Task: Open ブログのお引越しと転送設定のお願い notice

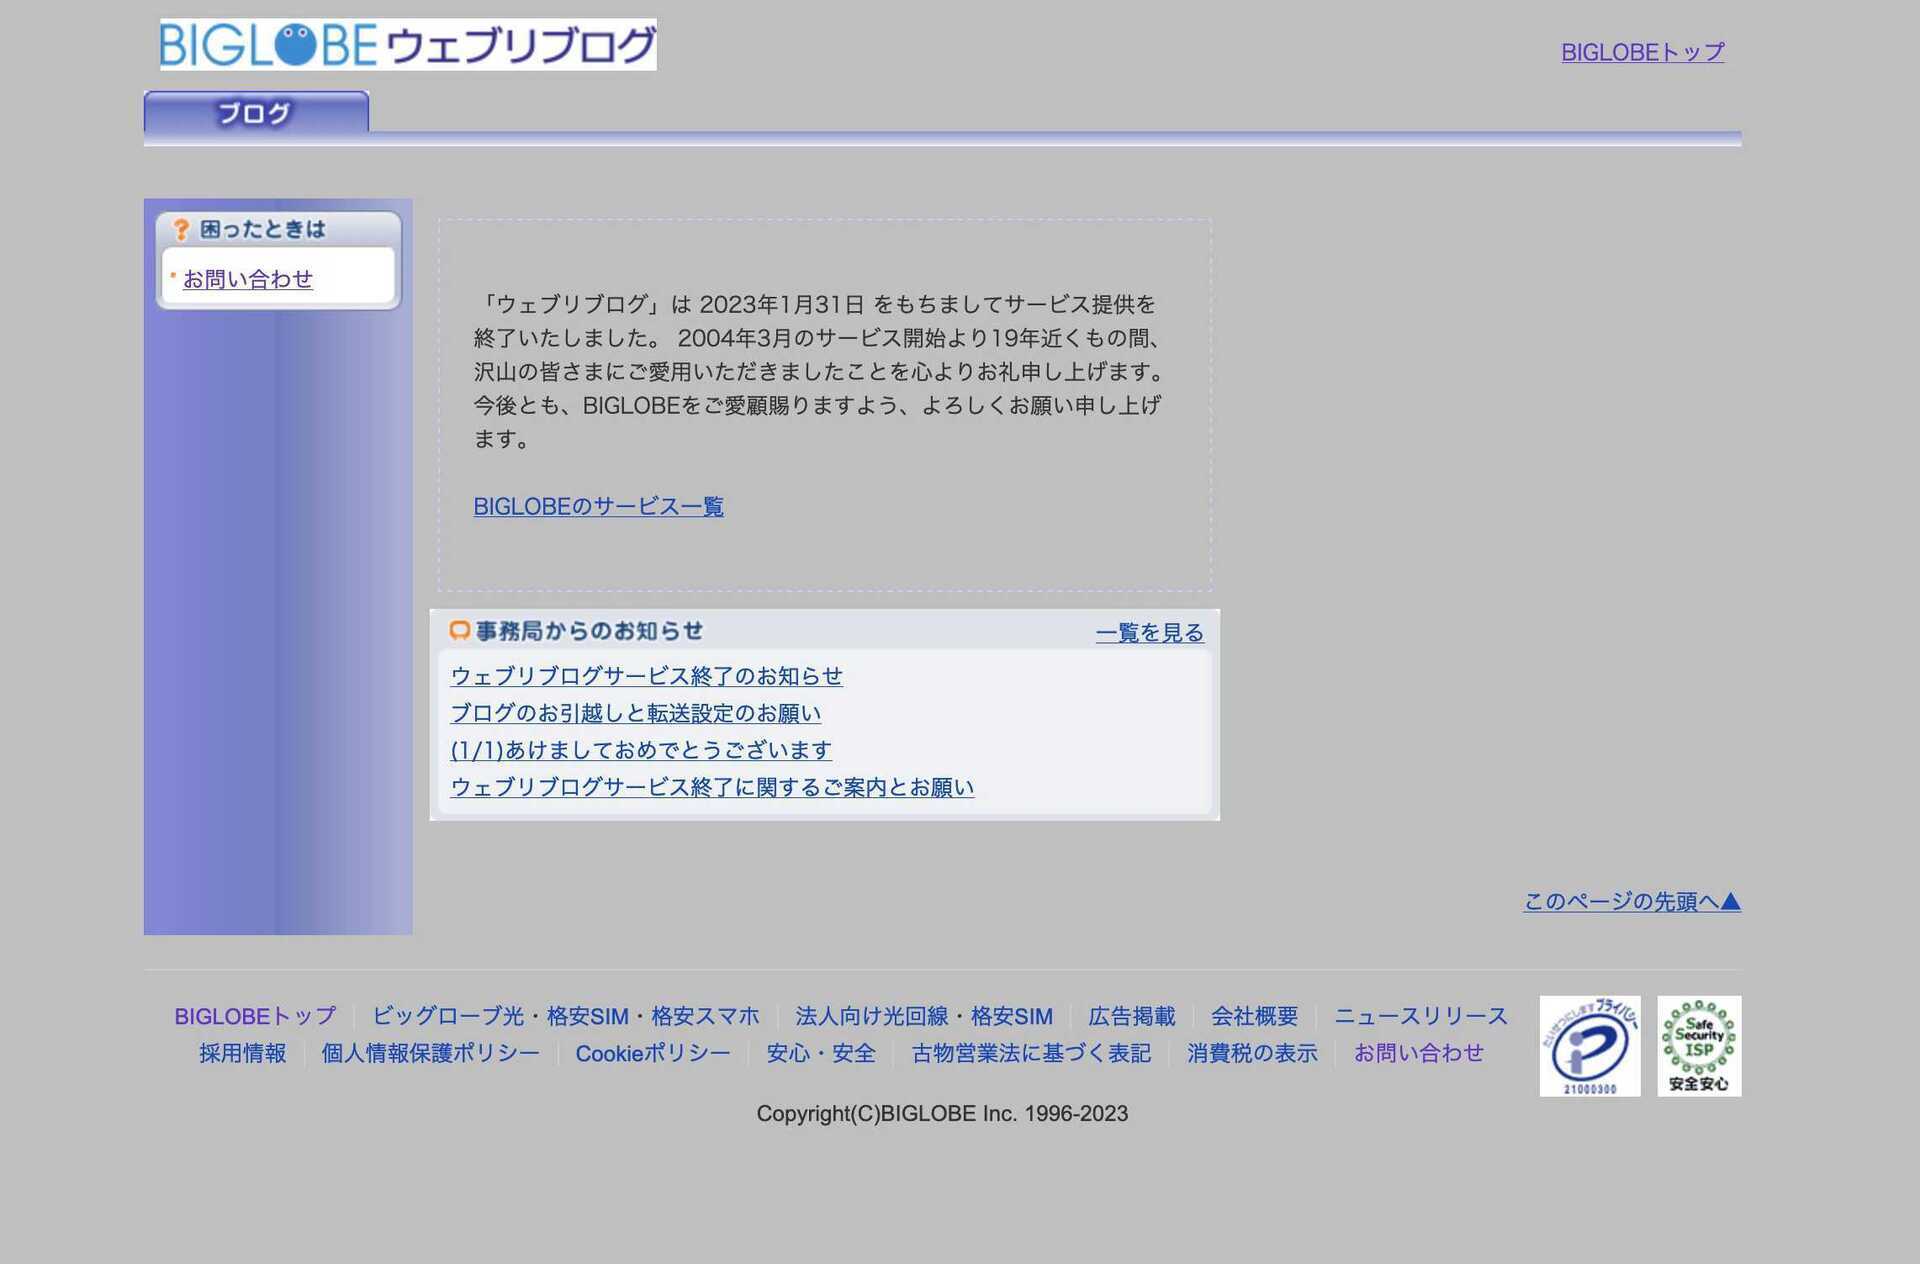Action: [x=635, y=713]
